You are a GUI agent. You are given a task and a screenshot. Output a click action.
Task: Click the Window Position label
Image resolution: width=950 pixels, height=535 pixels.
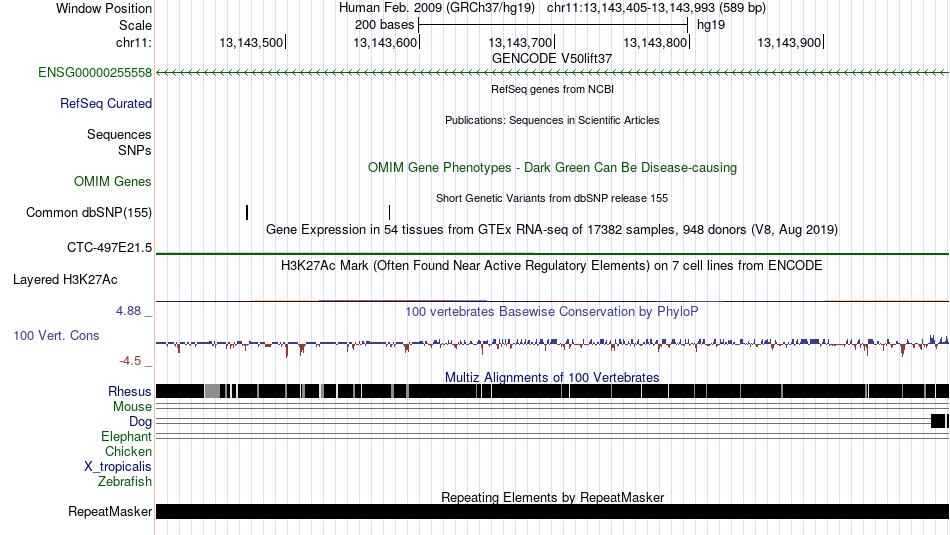104,8
